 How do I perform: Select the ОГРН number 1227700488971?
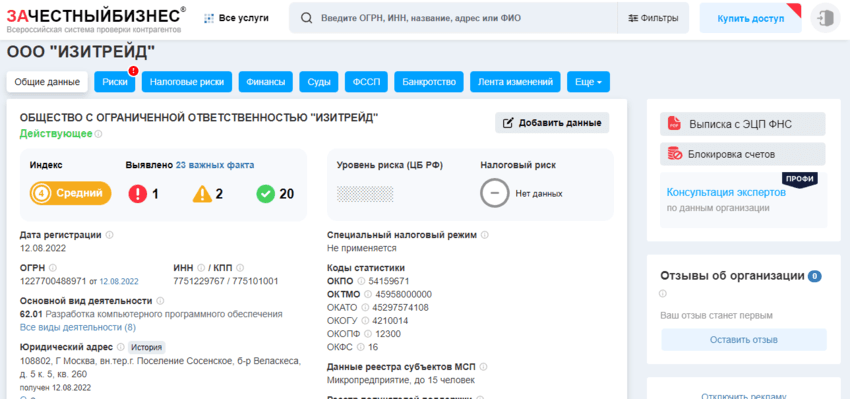coord(53,281)
